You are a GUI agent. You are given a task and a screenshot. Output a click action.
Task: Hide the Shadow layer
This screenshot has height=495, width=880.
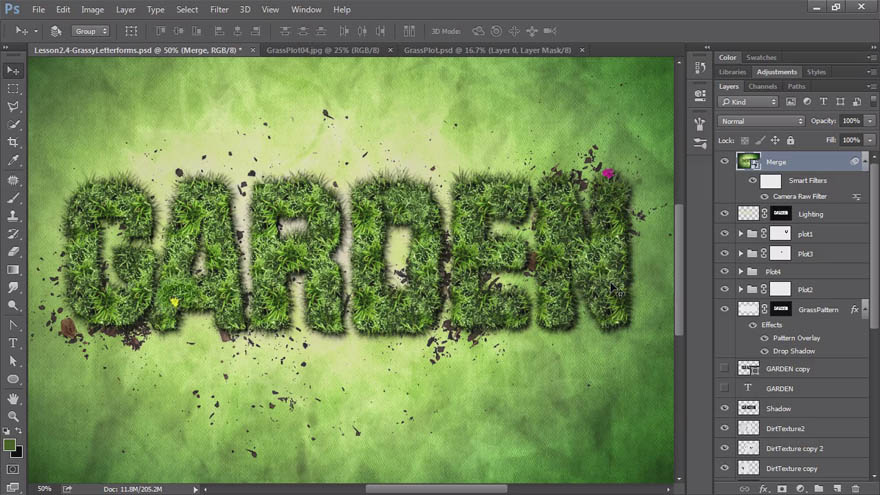(725, 408)
